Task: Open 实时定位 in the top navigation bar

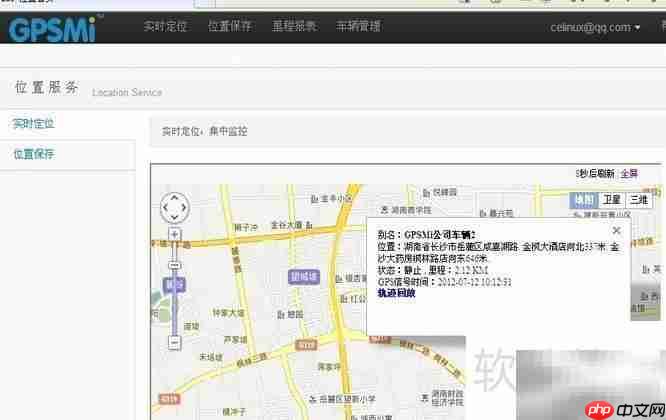Action: [165, 26]
